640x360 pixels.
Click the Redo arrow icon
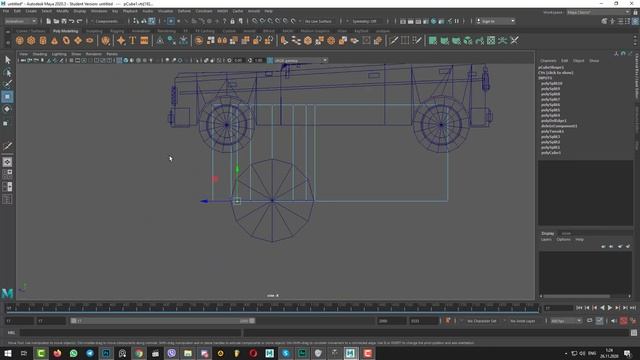click(x=80, y=21)
